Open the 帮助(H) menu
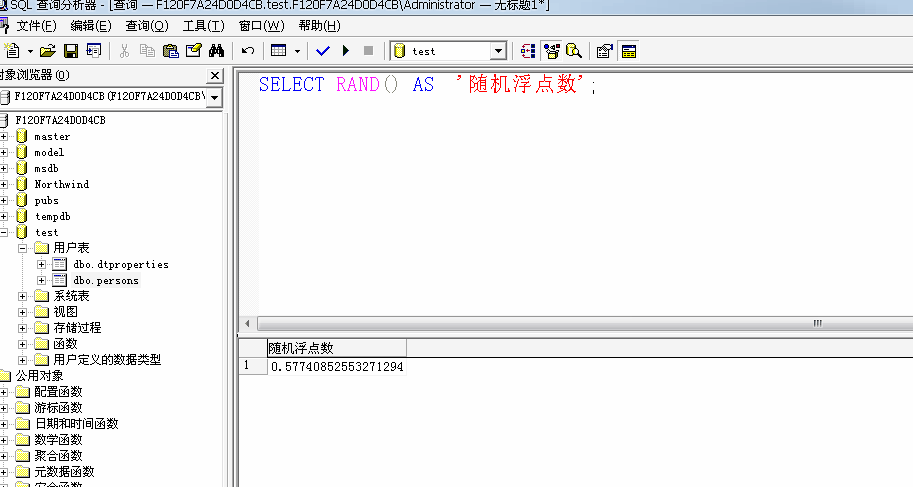913x487 pixels. (x=320, y=26)
